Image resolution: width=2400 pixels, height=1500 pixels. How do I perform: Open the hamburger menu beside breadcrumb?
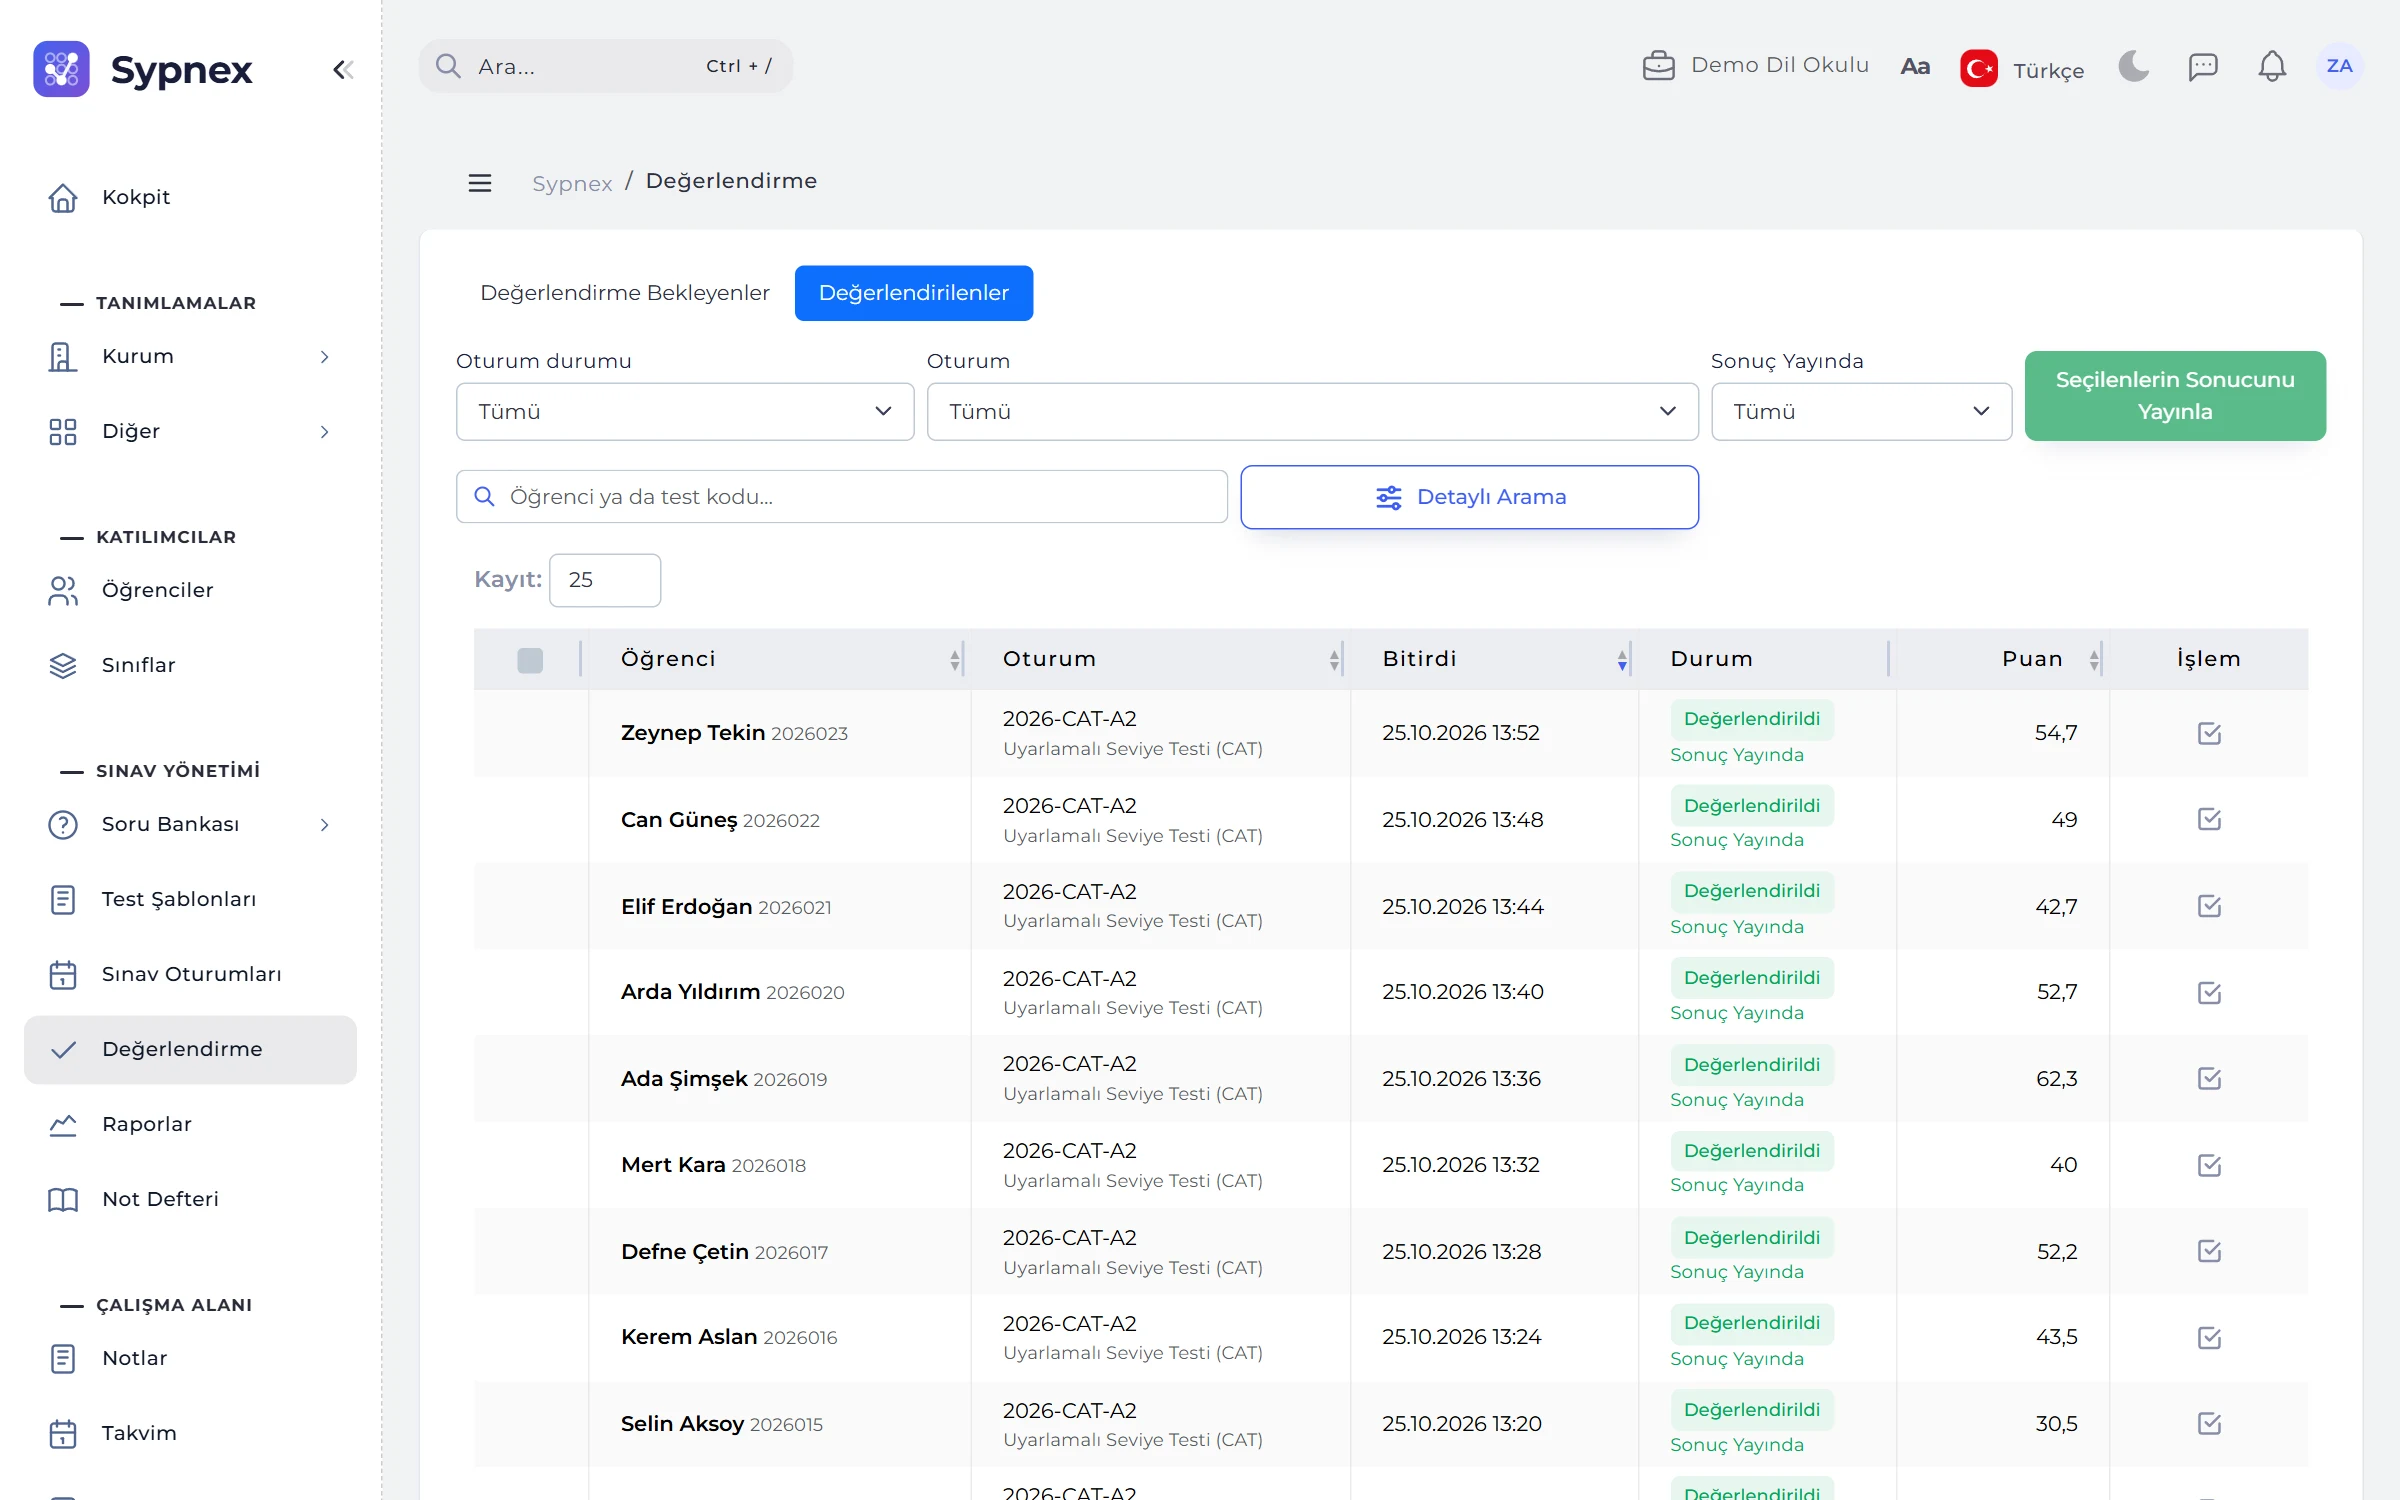480,183
